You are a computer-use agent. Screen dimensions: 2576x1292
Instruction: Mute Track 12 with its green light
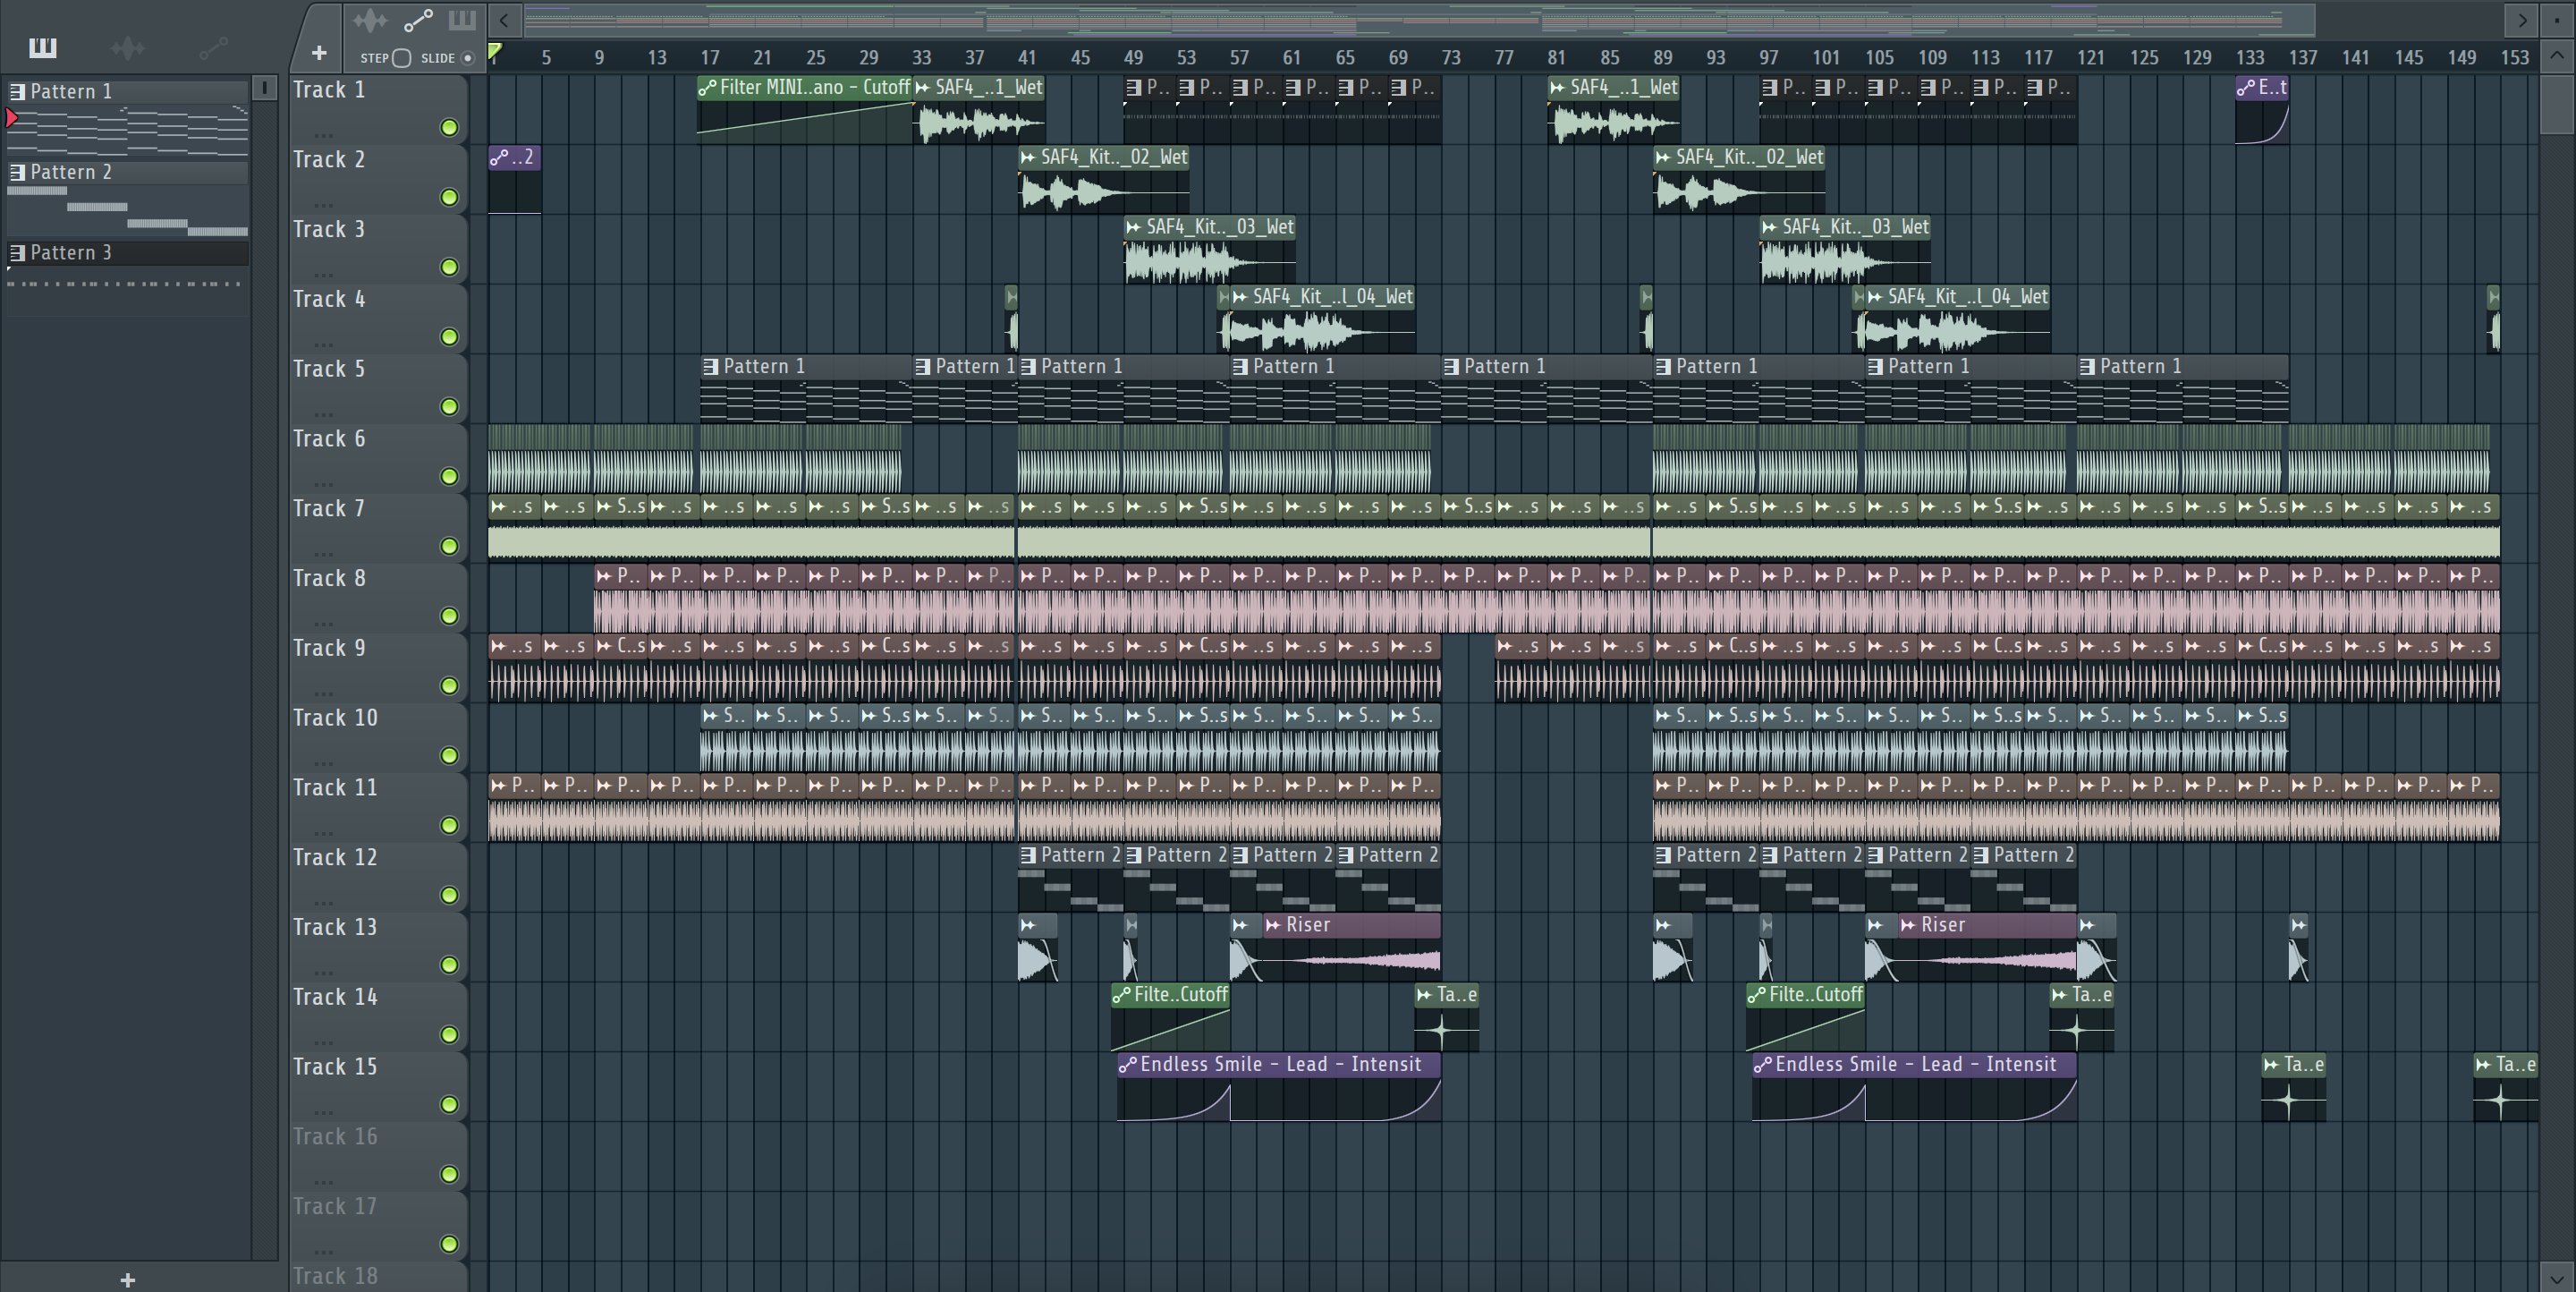(449, 895)
